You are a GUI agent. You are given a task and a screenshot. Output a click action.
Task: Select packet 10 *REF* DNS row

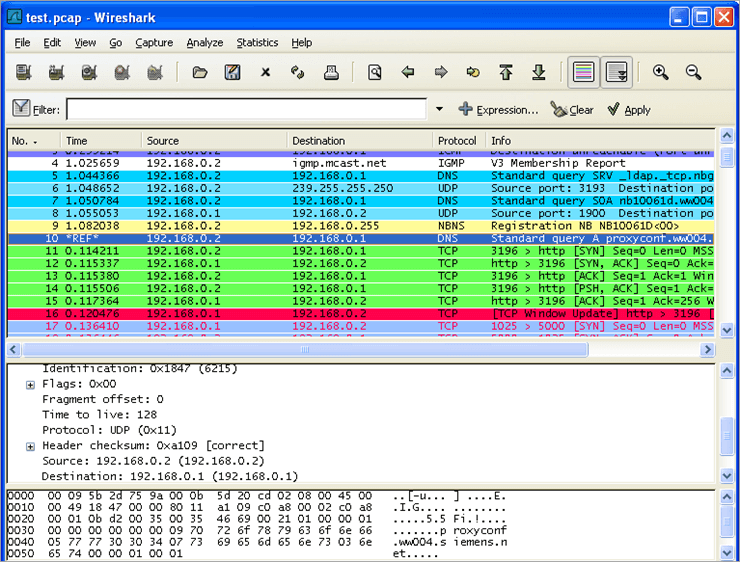click(361, 238)
